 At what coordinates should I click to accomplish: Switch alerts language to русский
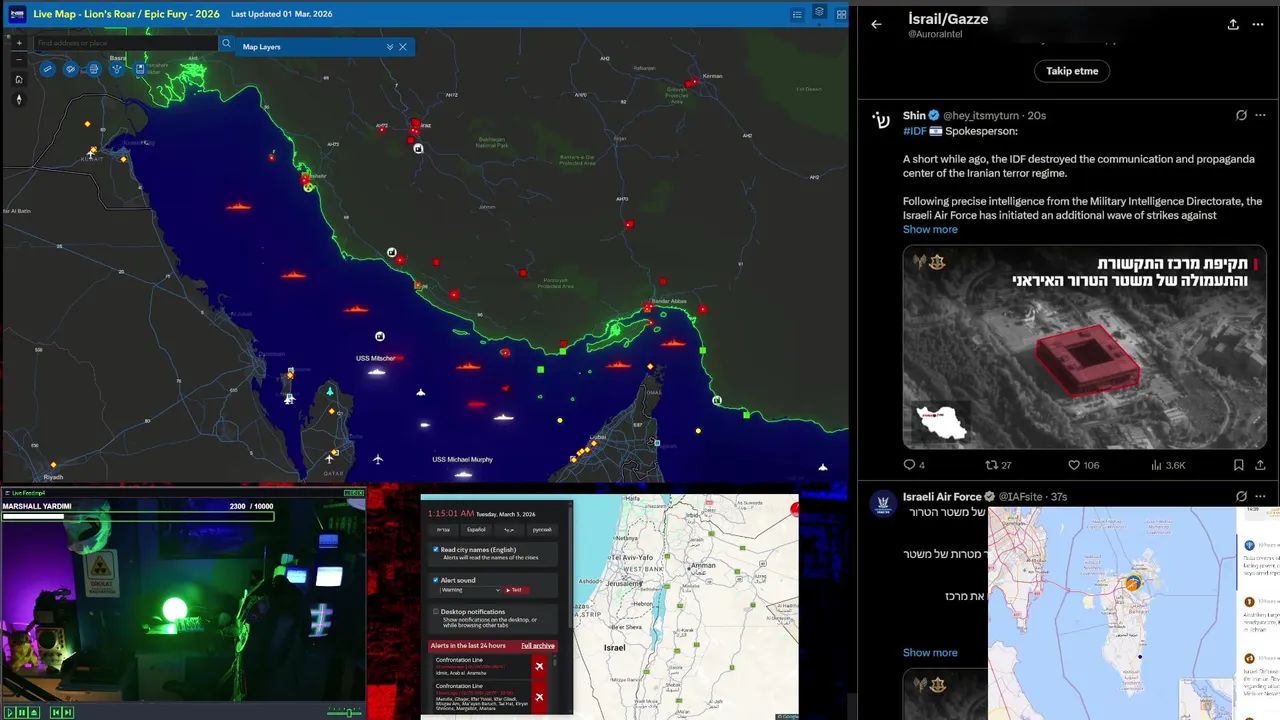click(x=541, y=529)
